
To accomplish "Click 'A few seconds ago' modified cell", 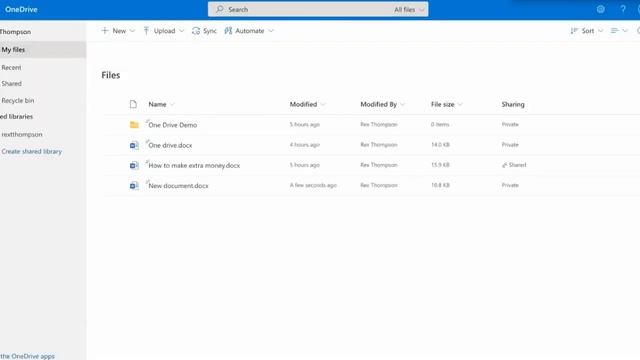I will [x=313, y=185].
